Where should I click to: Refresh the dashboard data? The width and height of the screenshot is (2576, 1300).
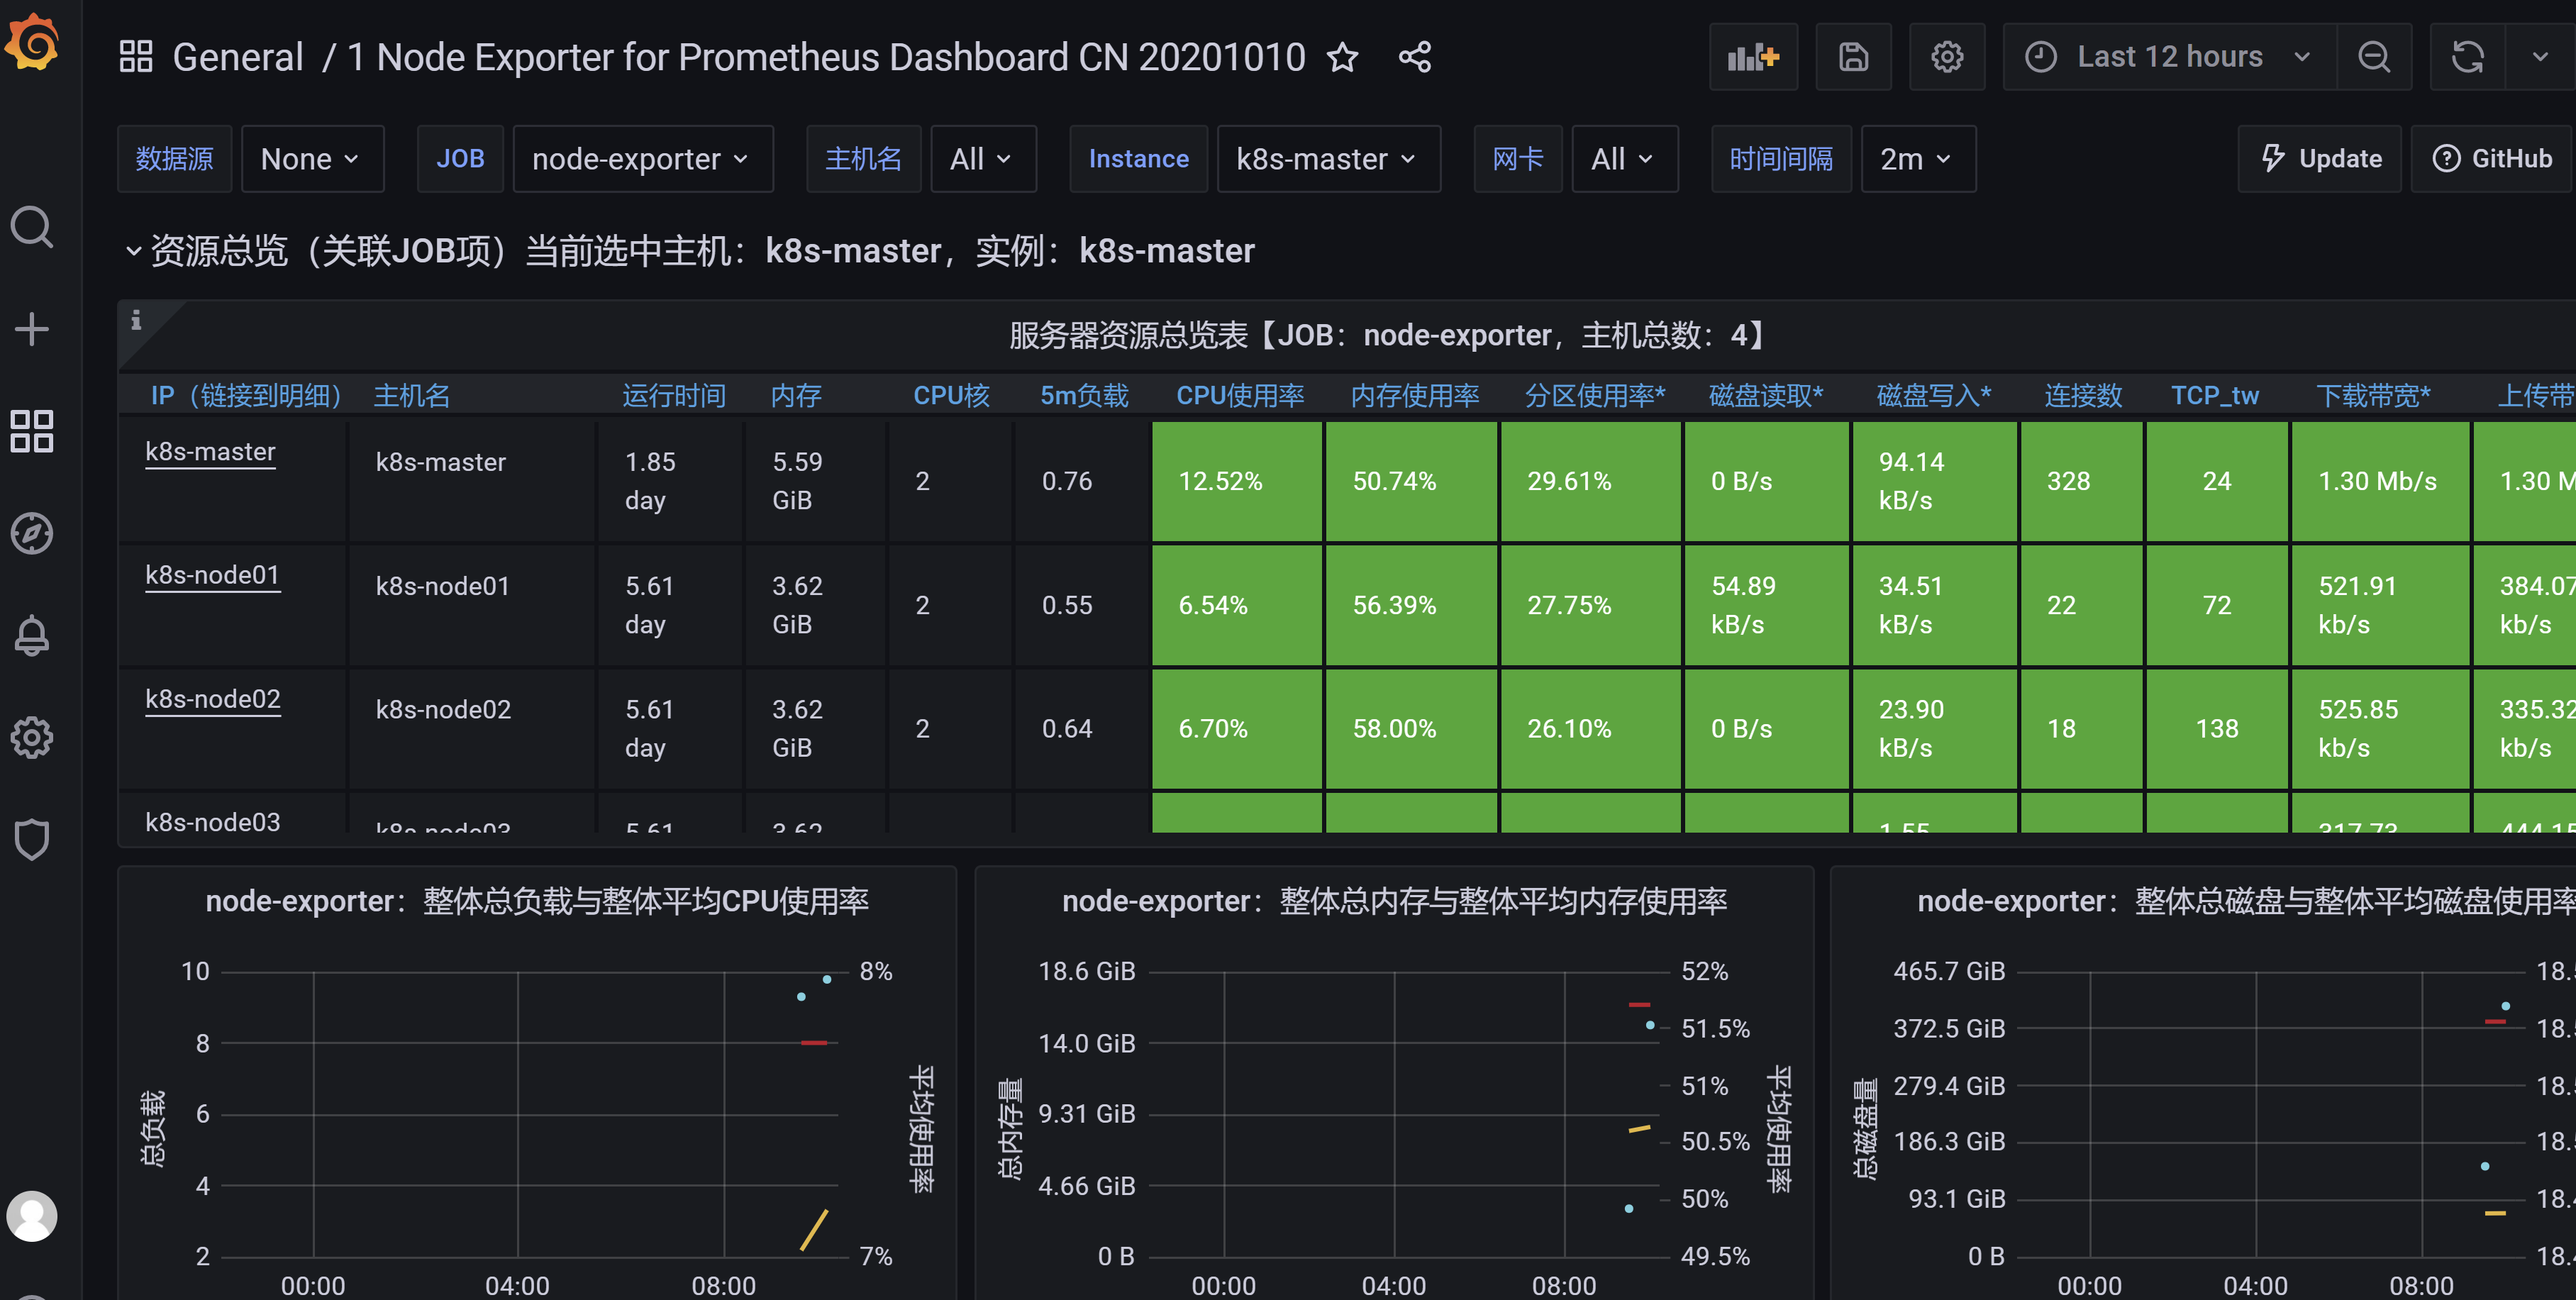2467,57
